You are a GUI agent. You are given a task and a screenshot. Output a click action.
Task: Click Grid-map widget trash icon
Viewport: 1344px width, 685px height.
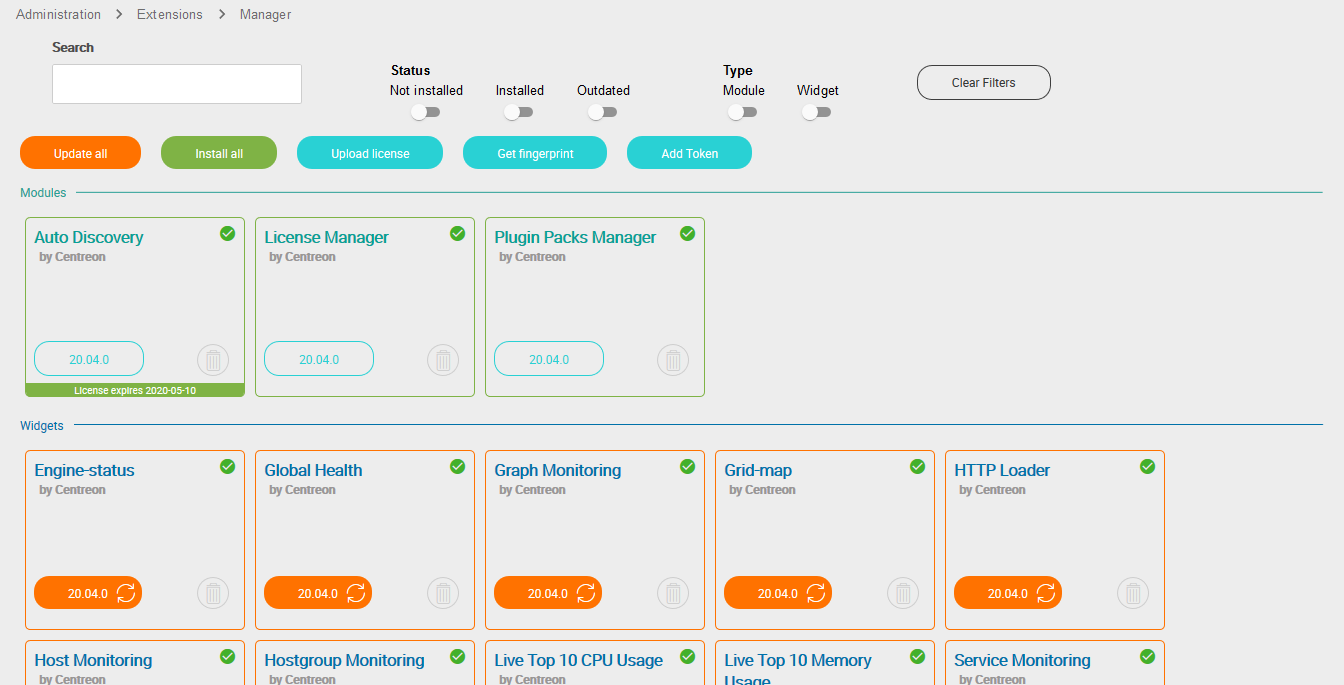tap(903, 593)
